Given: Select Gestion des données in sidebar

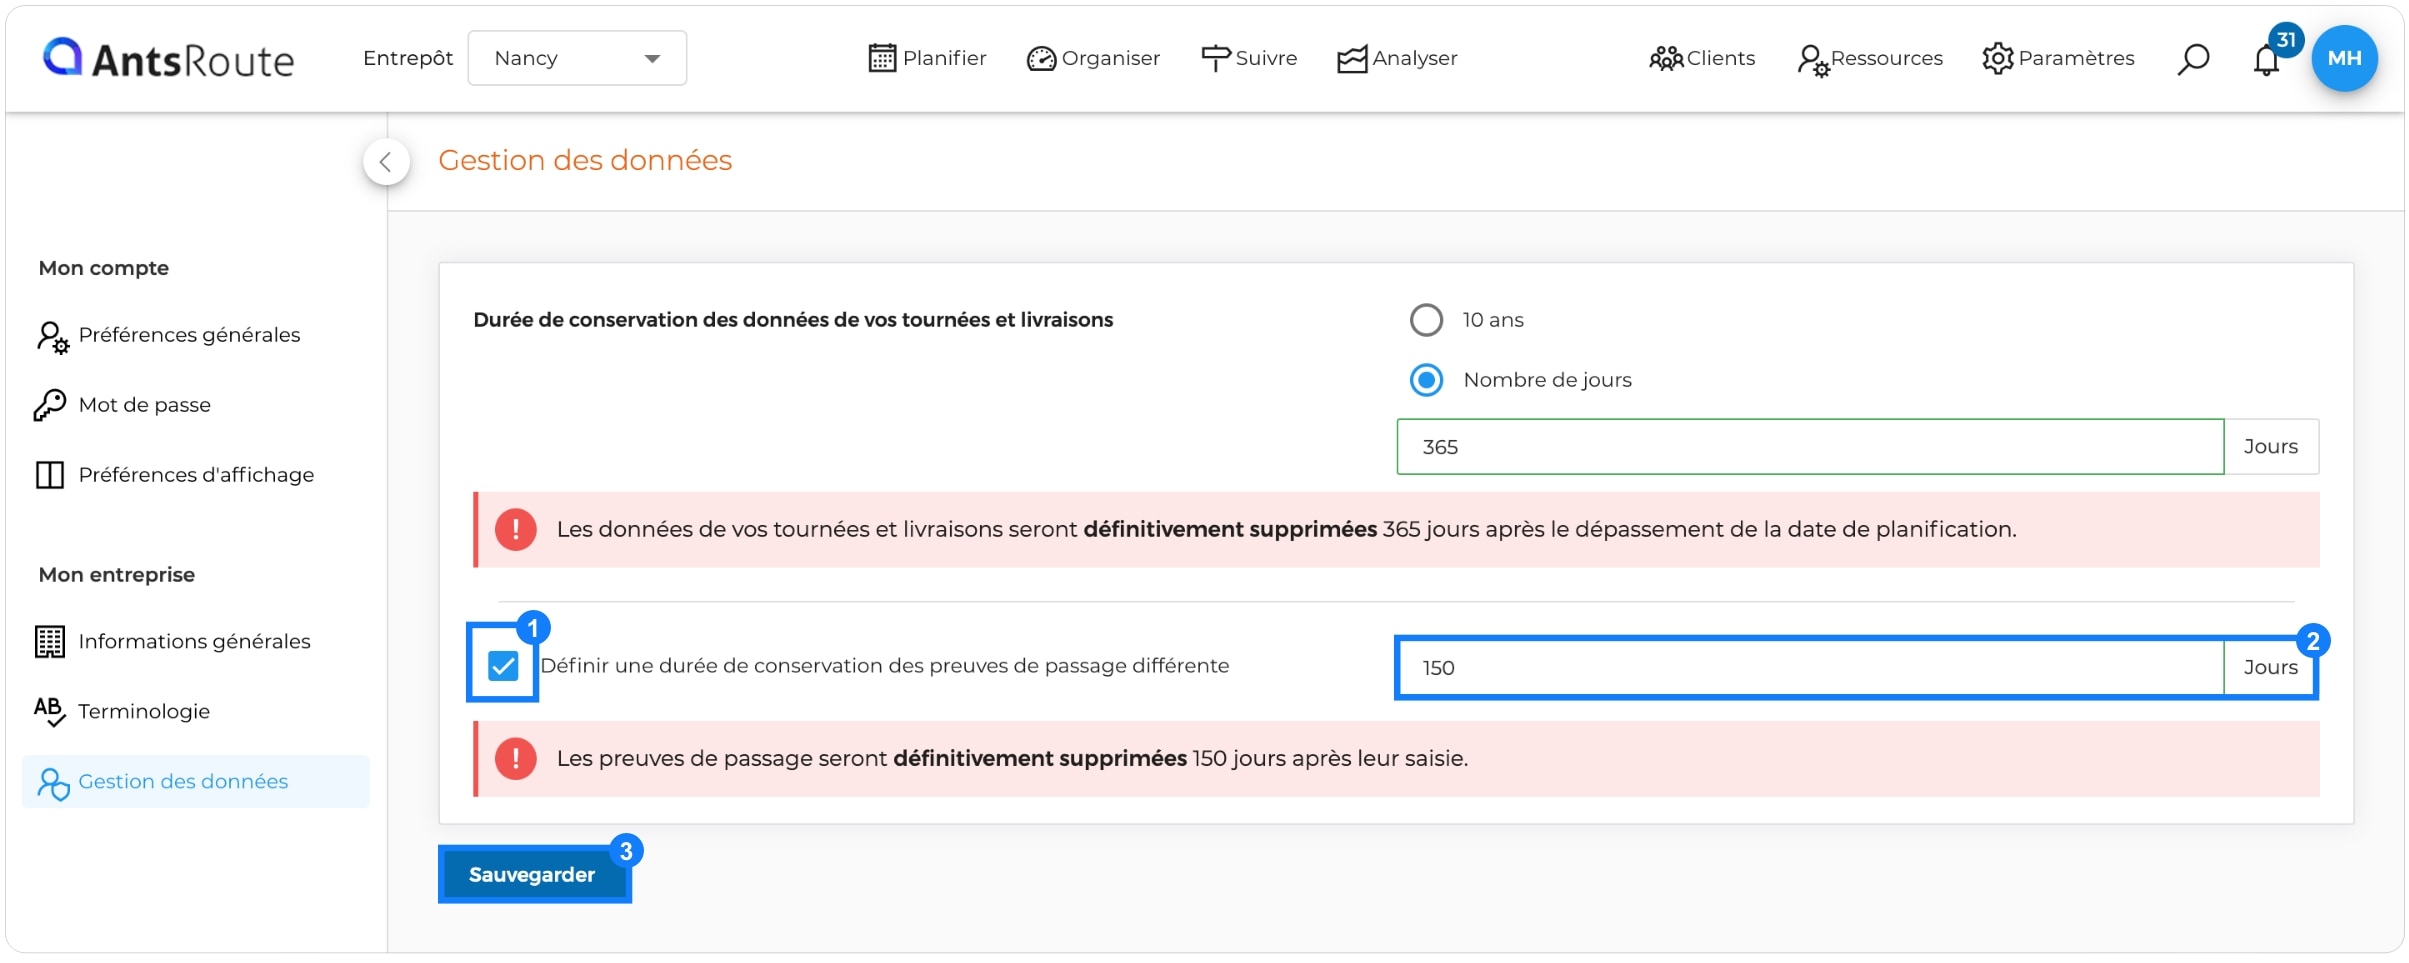Looking at the screenshot, I should click(x=196, y=782).
